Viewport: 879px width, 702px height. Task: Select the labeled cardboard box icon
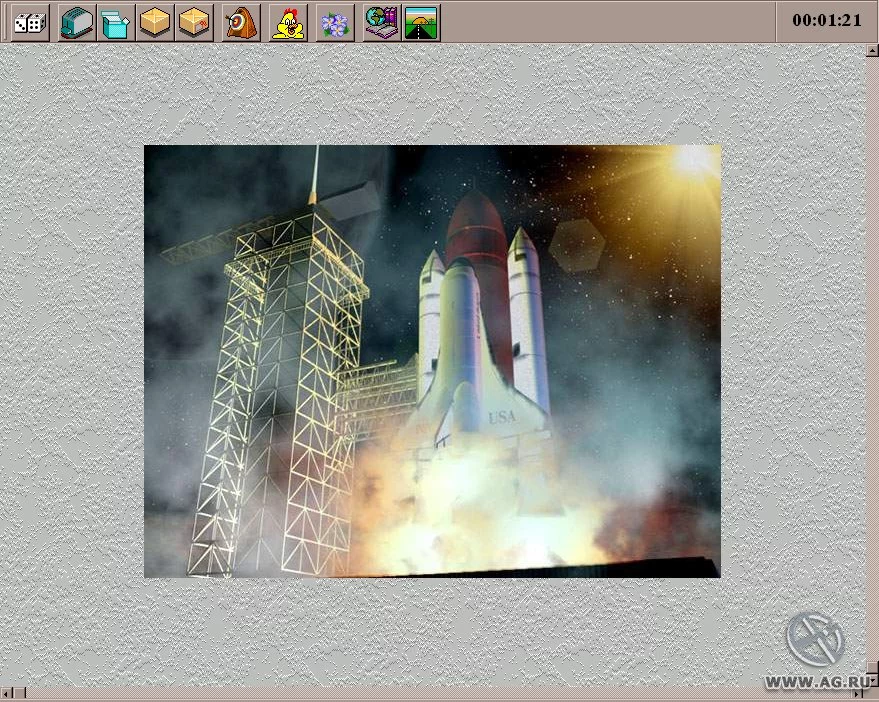click(x=195, y=22)
